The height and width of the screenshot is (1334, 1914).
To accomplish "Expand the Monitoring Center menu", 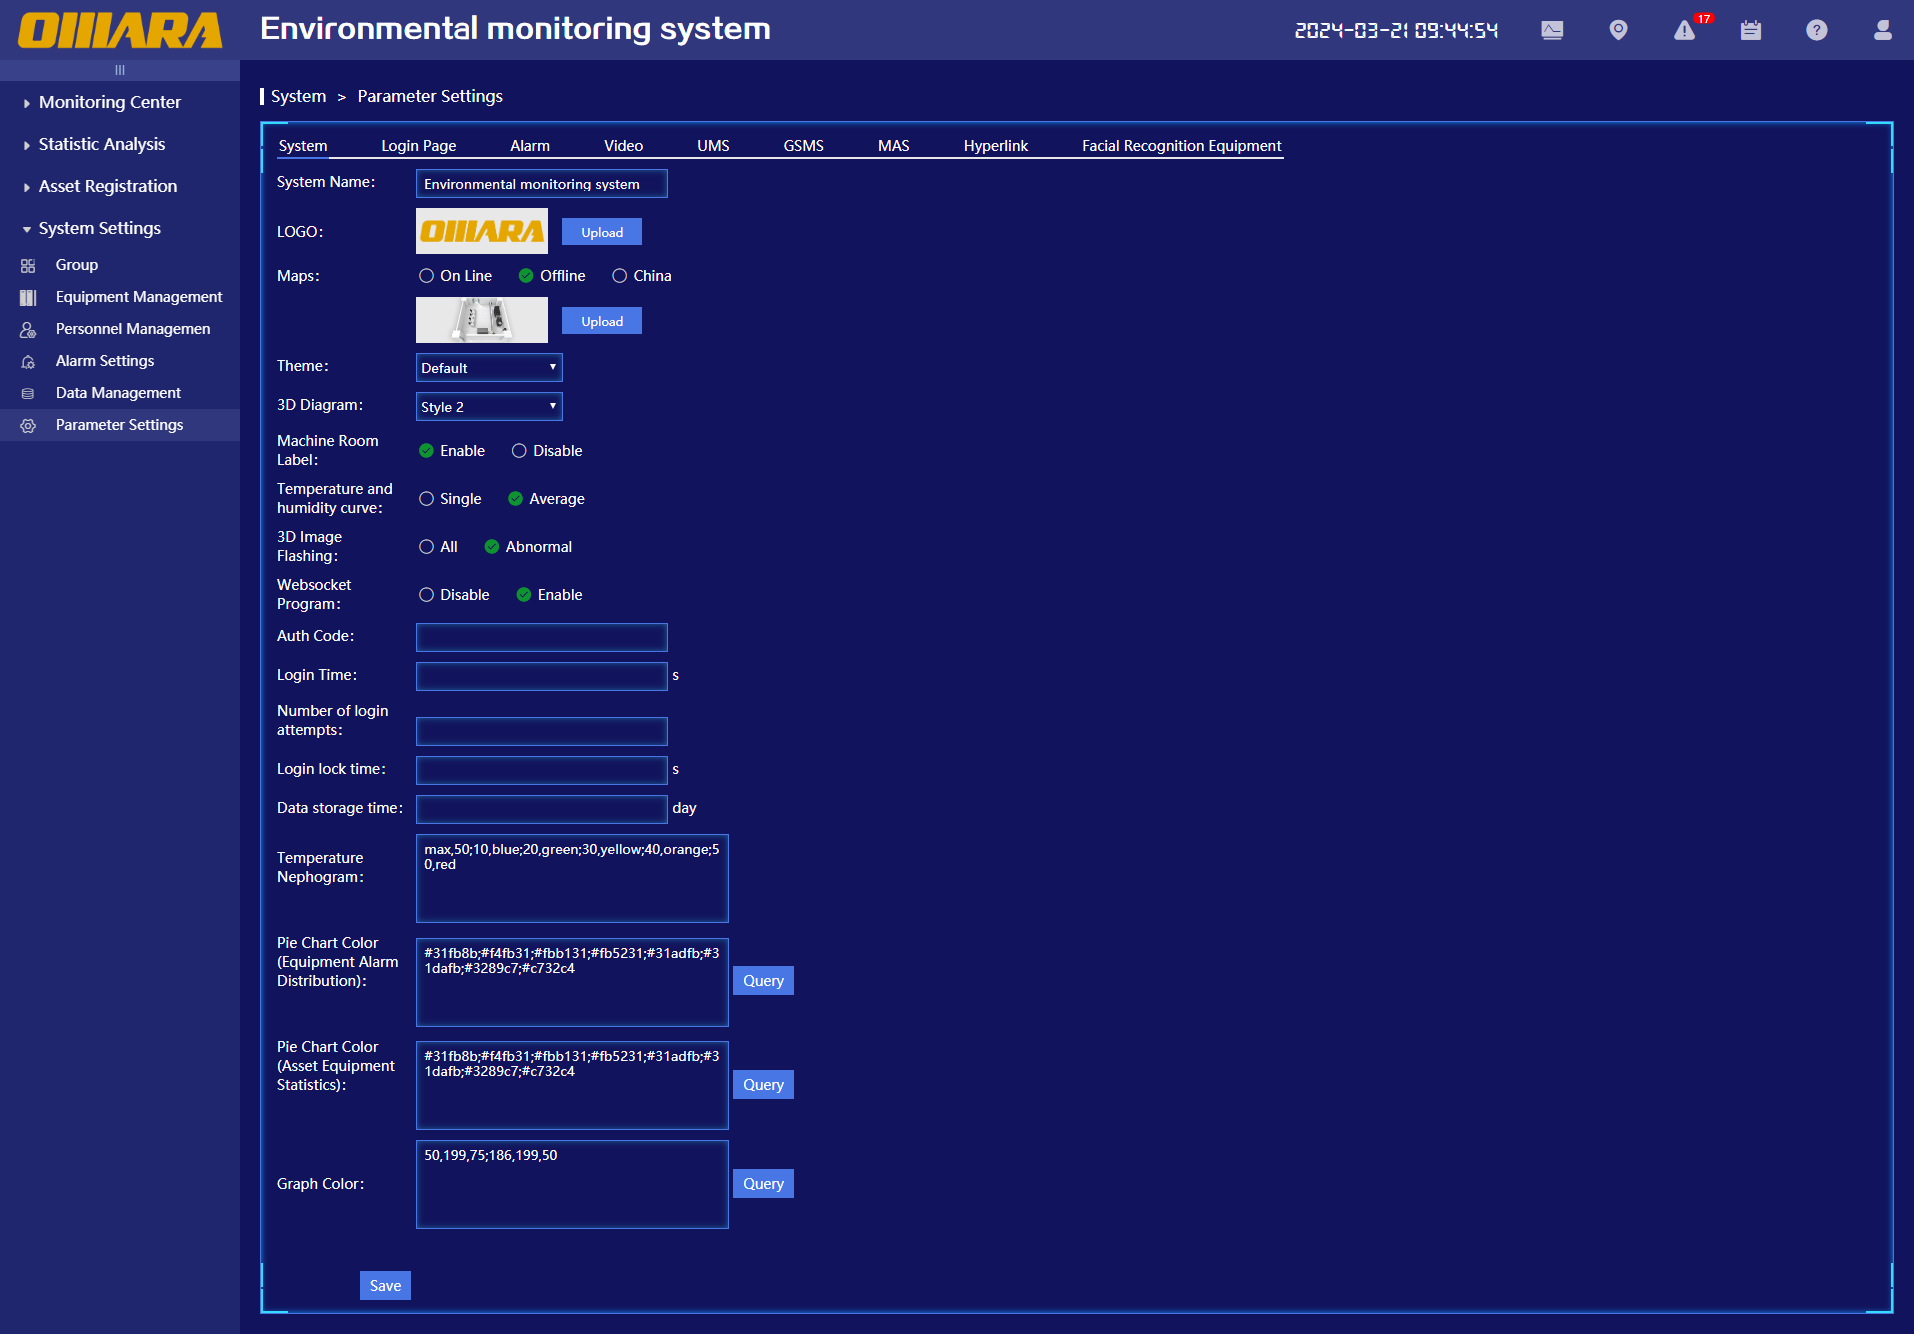I will [x=109, y=102].
